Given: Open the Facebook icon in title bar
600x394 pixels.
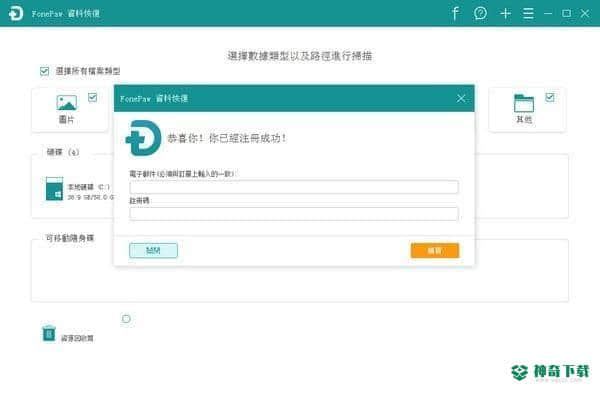Looking at the screenshot, I should point(455,13).
